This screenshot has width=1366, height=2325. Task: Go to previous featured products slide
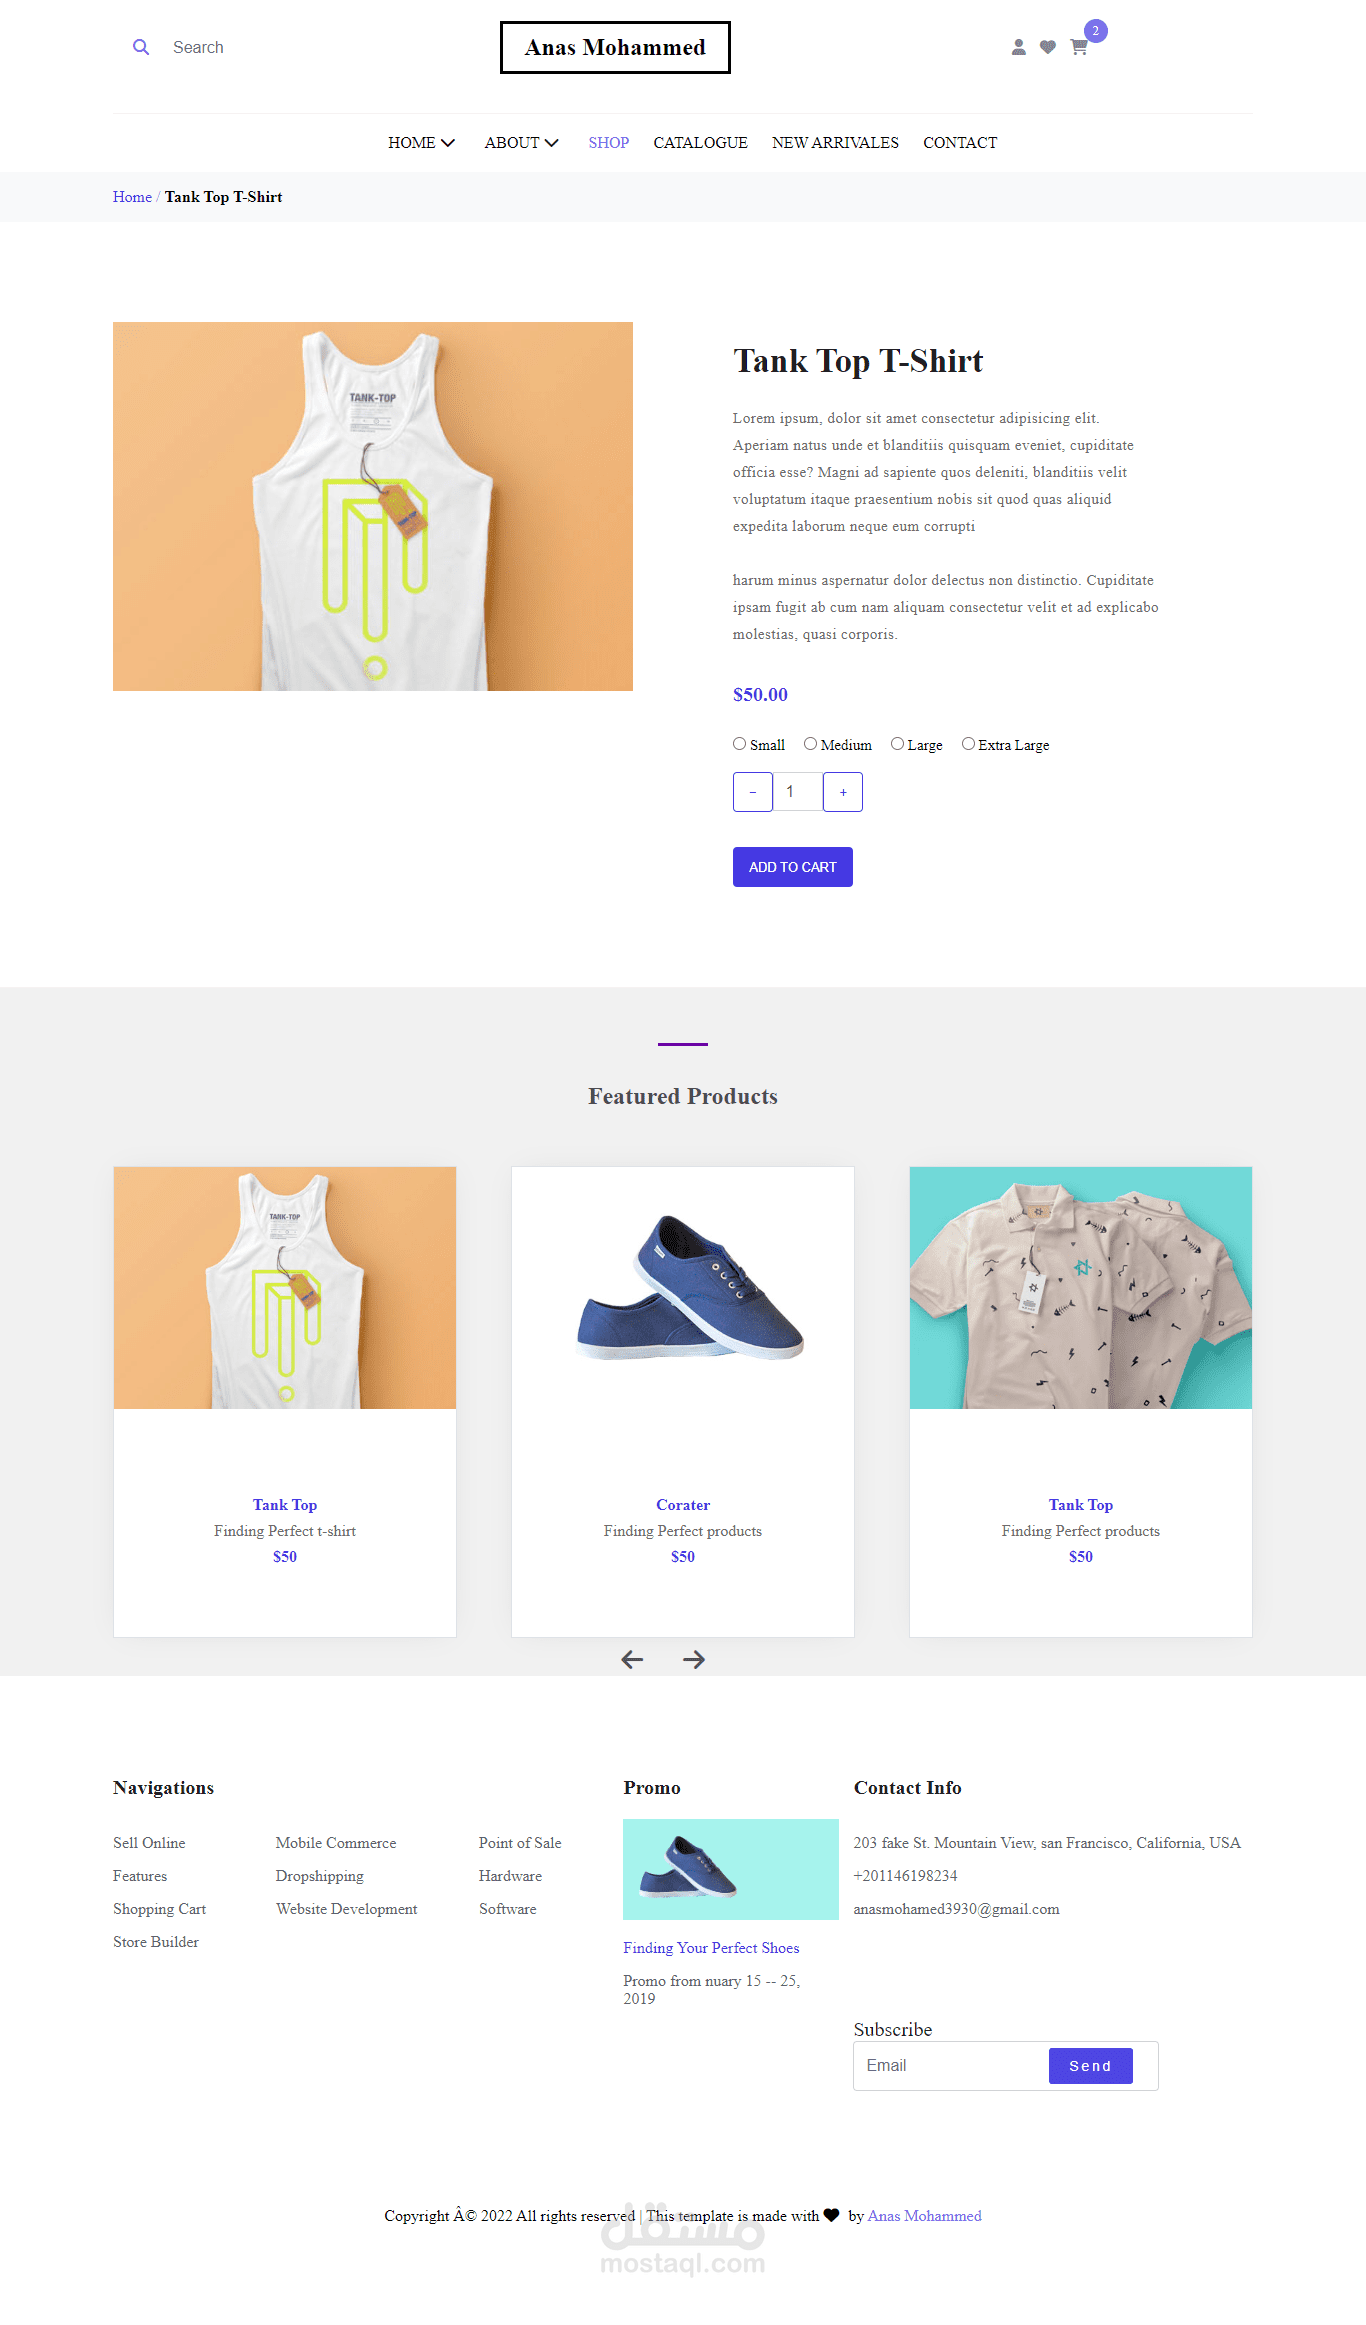point(632,1660)
